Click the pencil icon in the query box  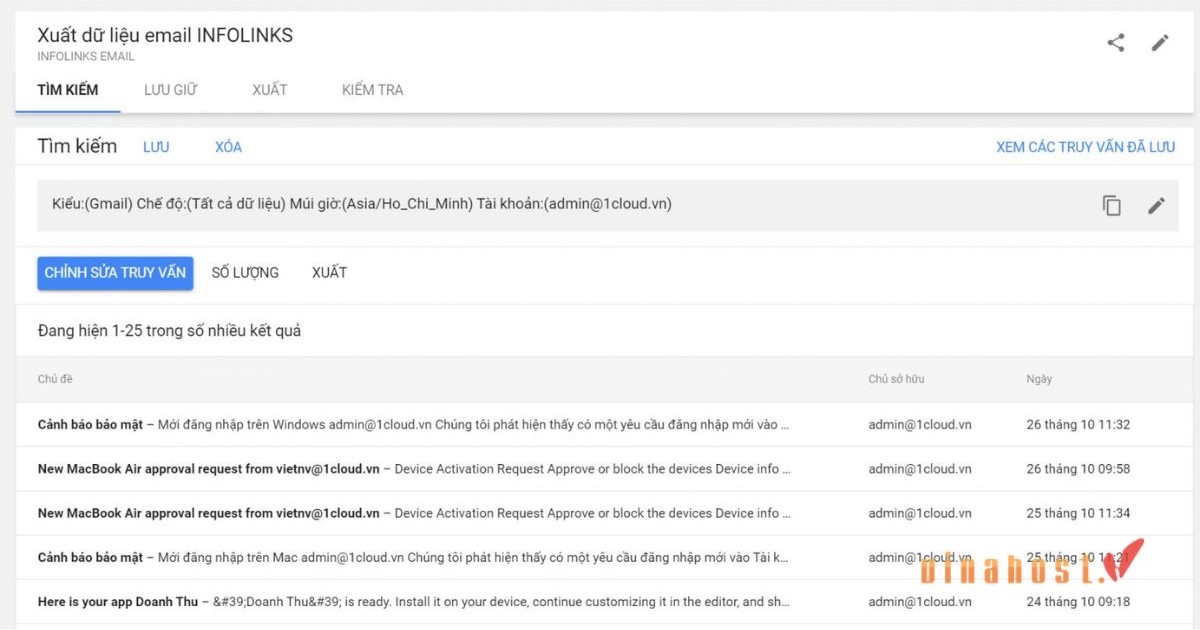[1156, 205]
